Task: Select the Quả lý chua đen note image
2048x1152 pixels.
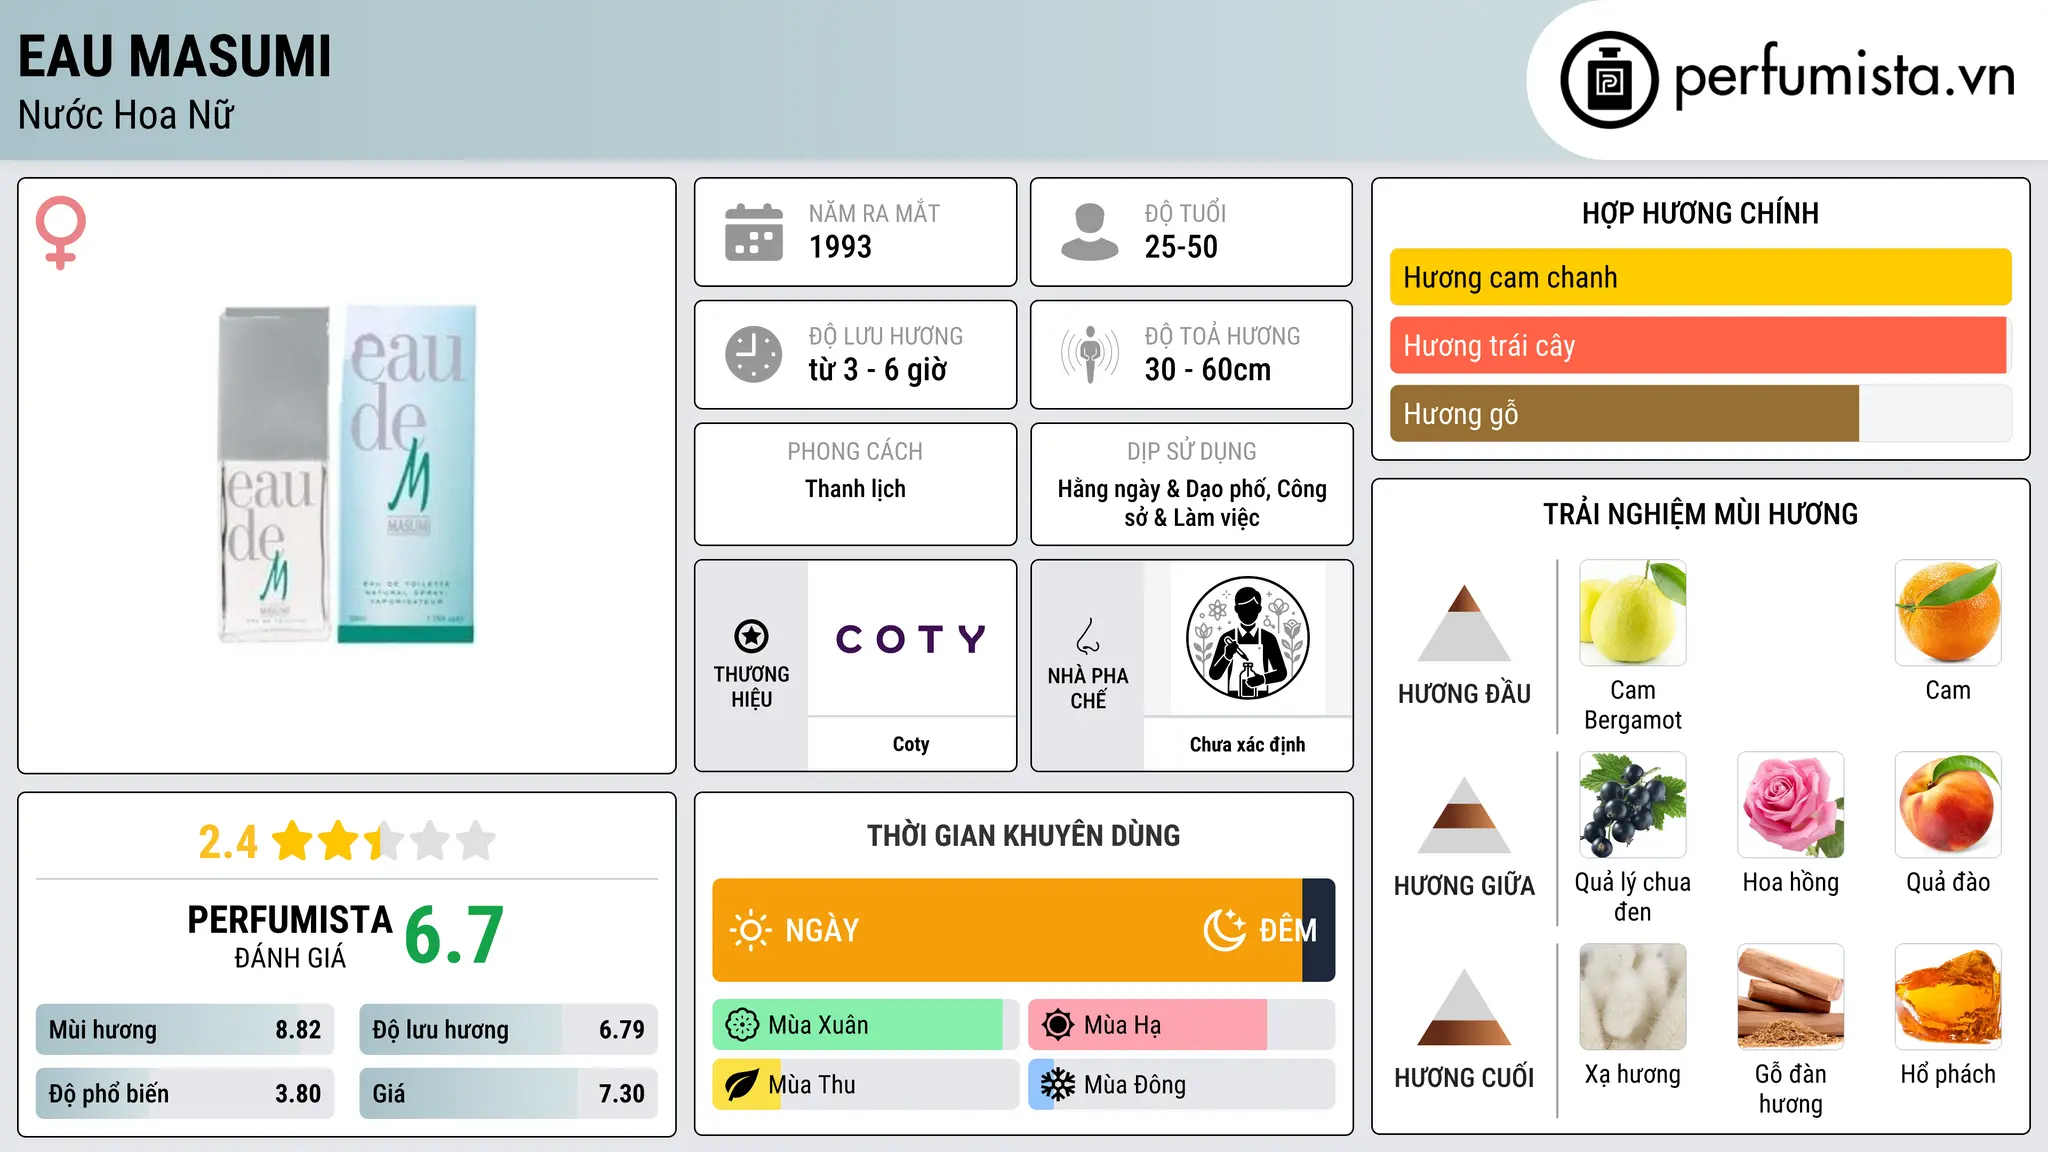Action: coord(1632,805)
